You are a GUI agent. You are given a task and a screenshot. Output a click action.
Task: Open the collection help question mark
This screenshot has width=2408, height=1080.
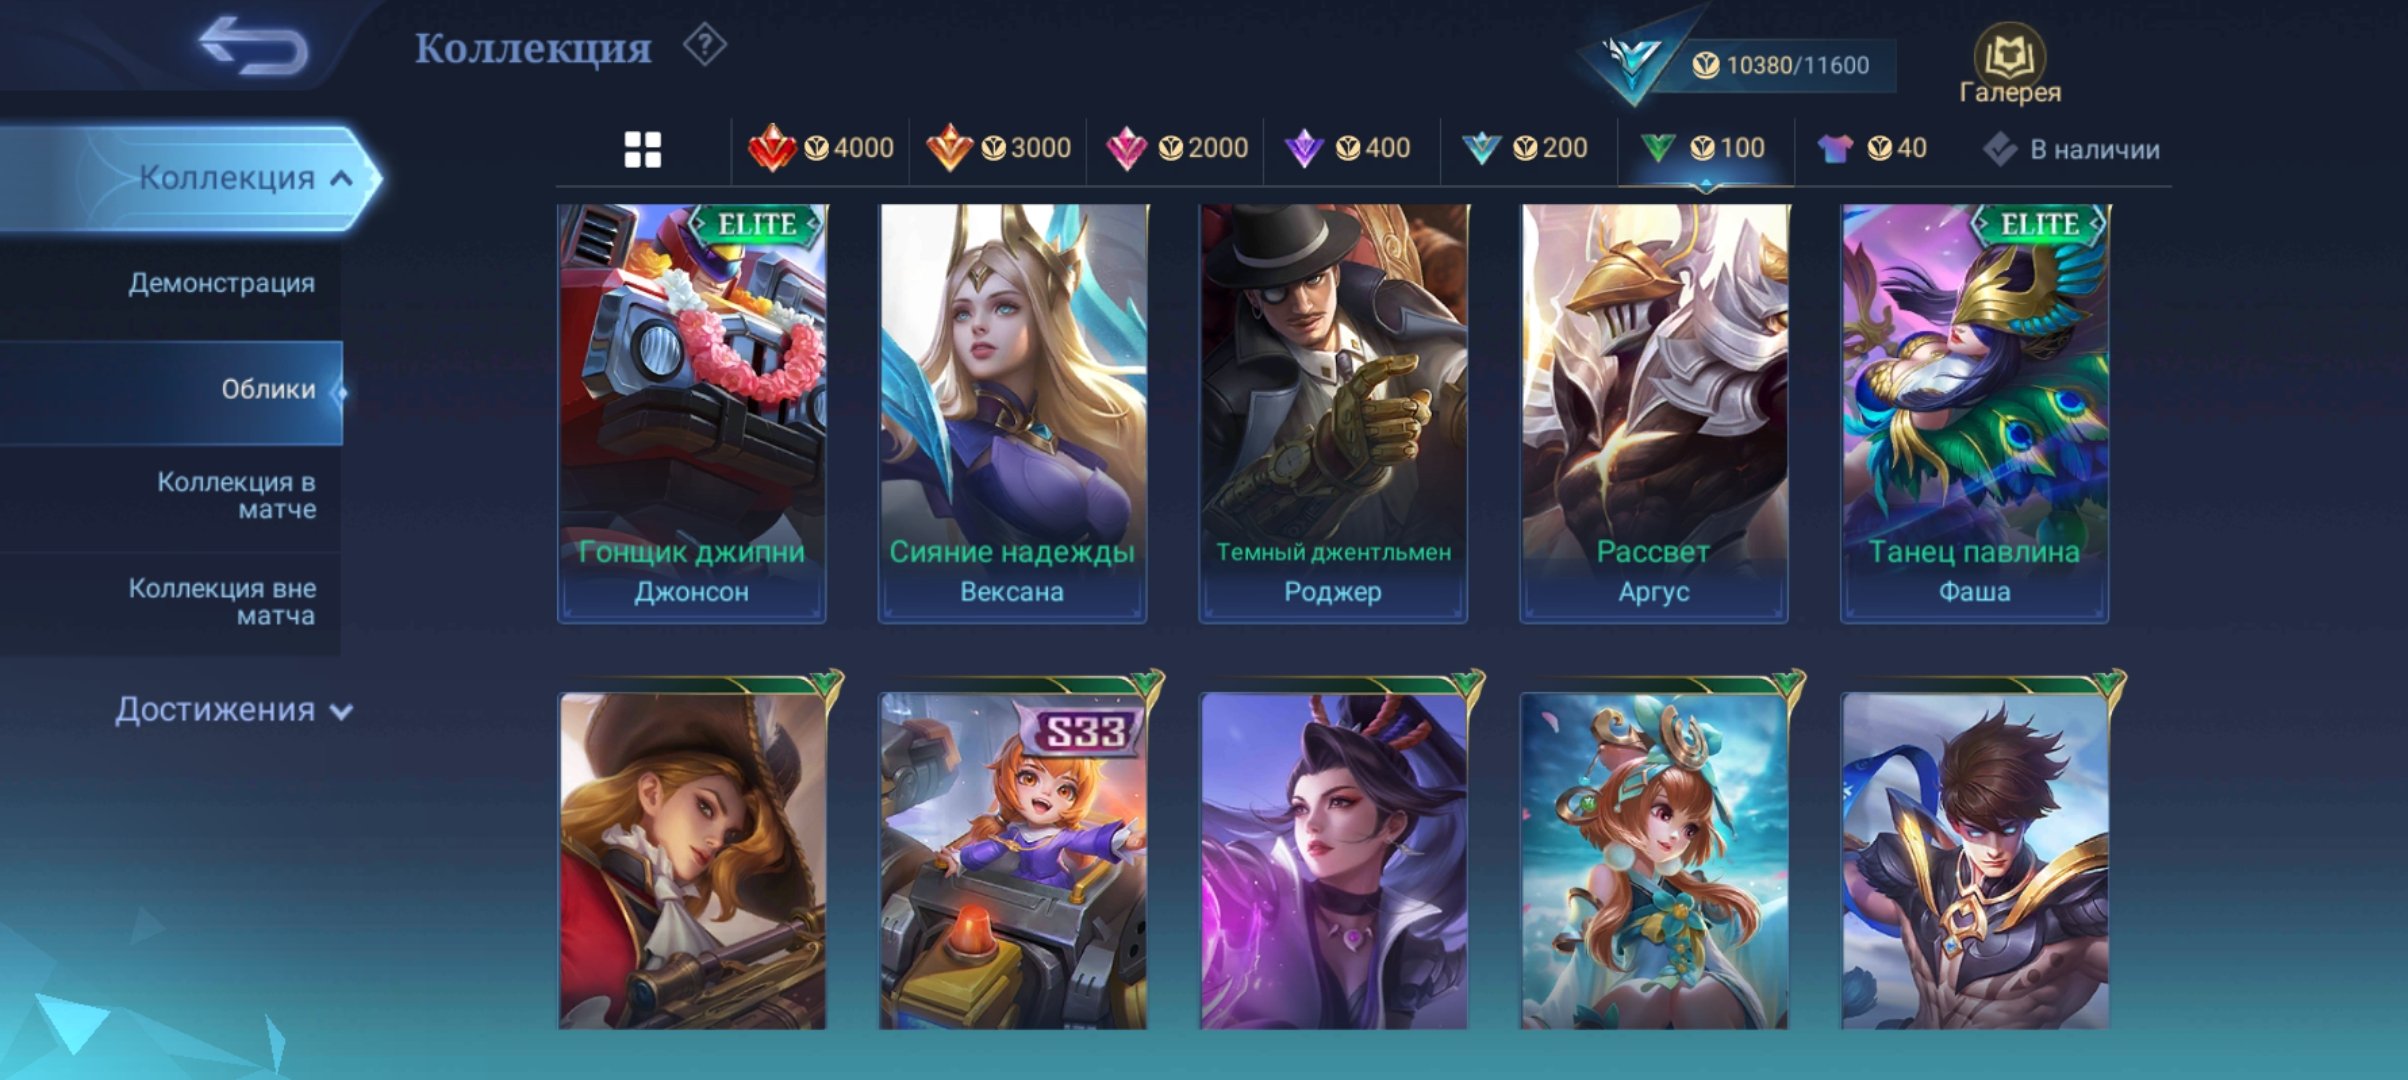point(705,46)
